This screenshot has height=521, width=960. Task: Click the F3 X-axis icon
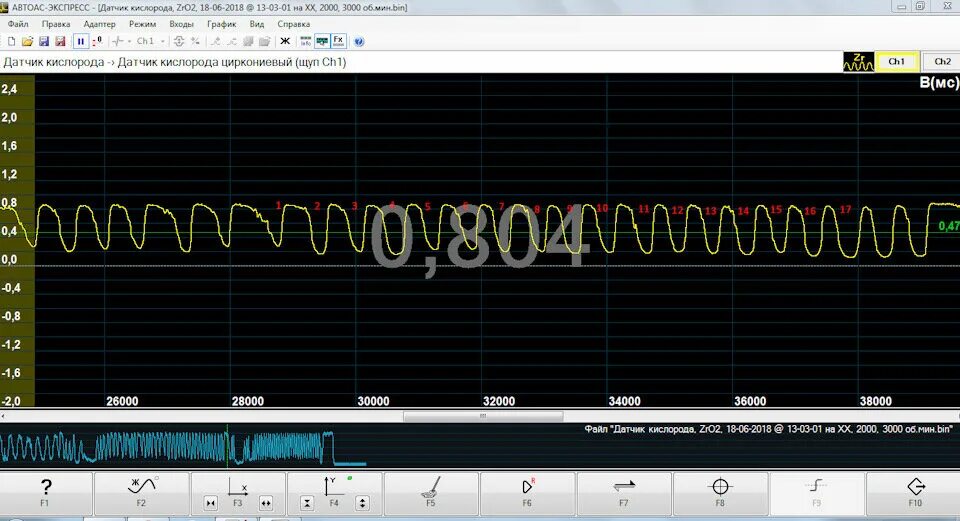click(238, 488)
